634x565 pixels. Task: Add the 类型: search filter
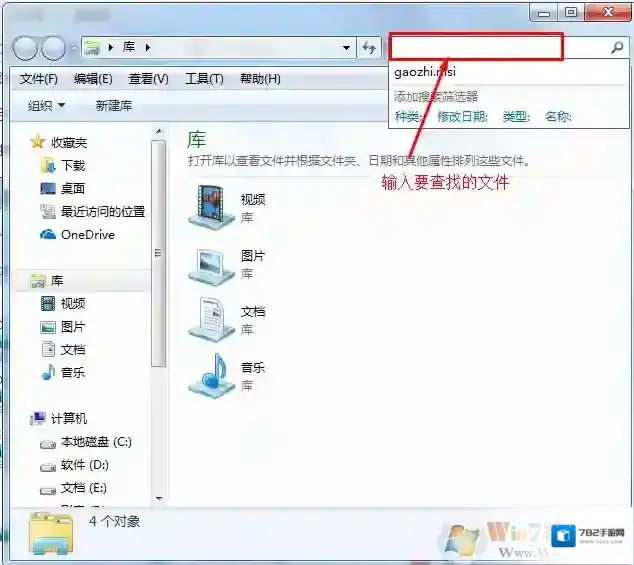click(x=516, y=117)
